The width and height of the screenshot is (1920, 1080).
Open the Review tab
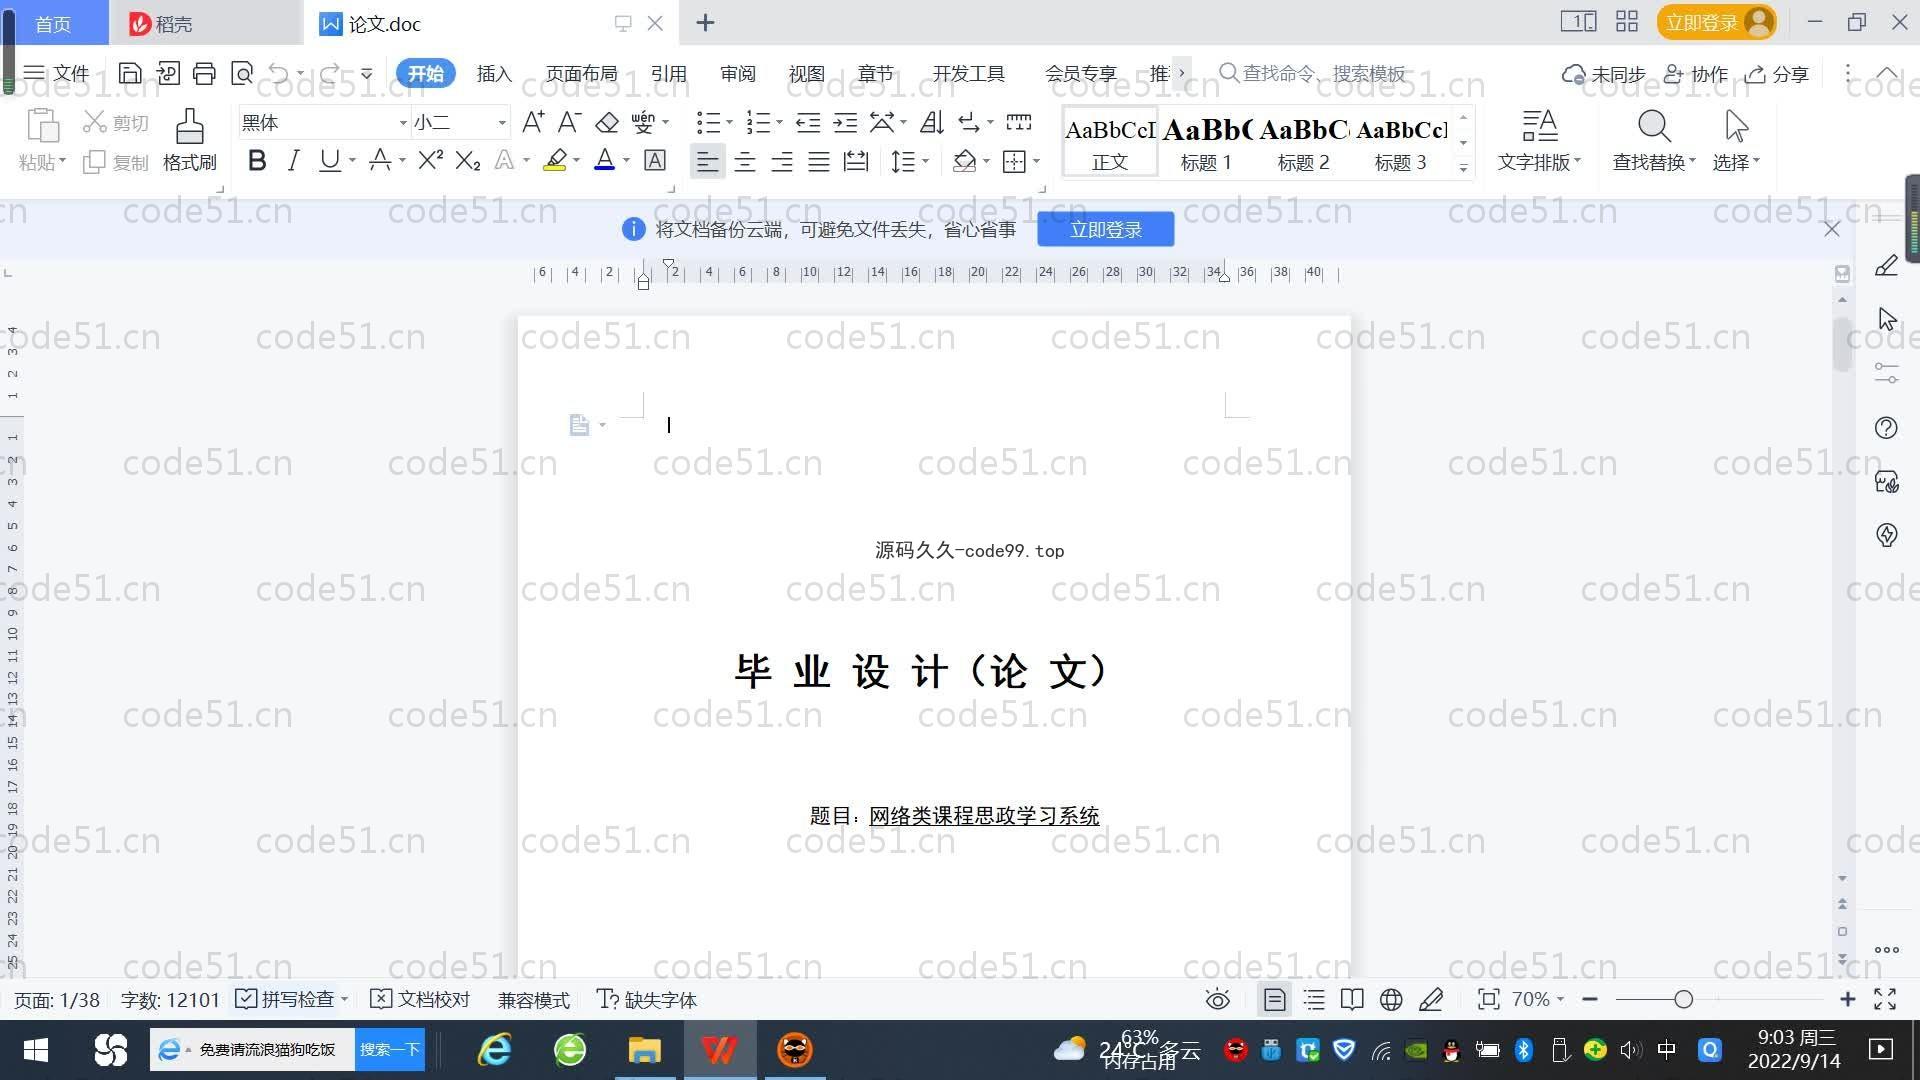(737, 73)
